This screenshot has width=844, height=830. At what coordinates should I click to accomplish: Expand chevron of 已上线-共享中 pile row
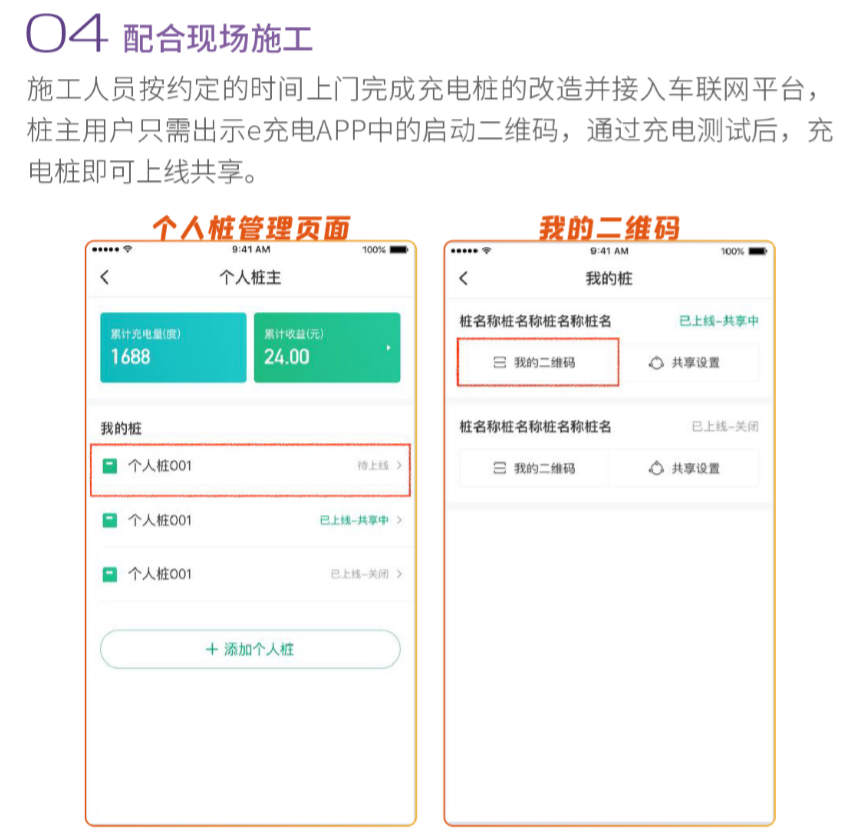399,520
